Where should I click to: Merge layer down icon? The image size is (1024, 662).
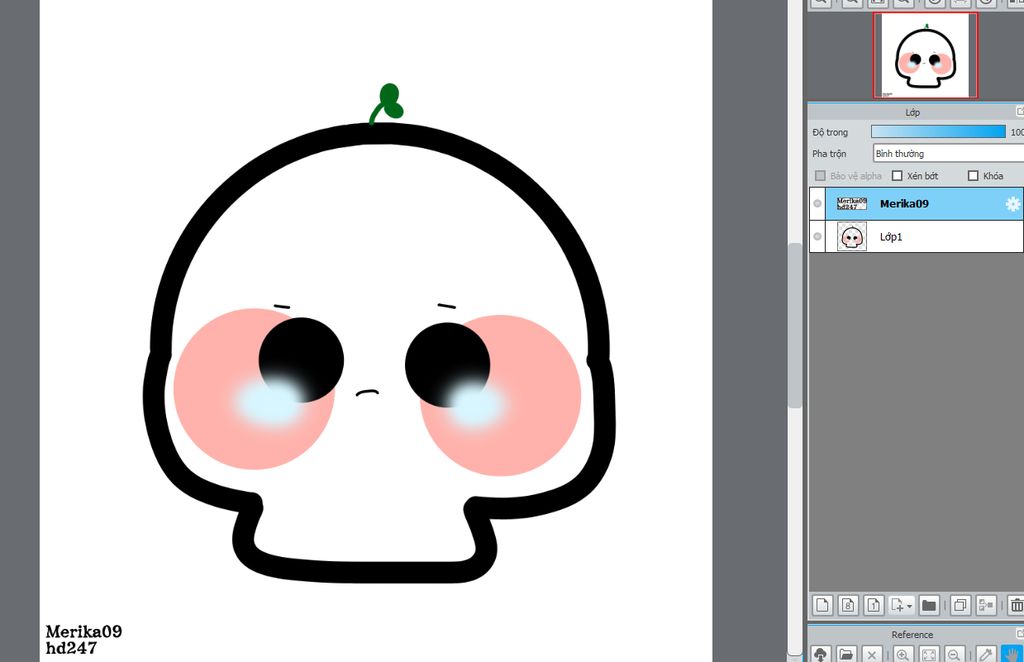point(985,605)
